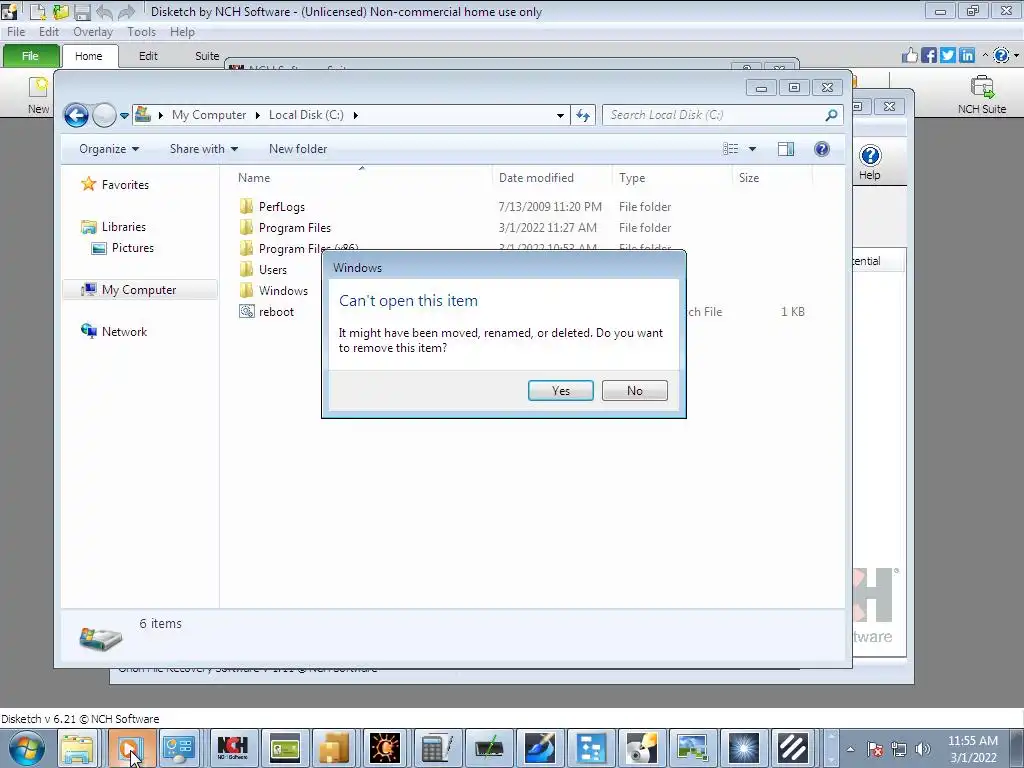This screenshot has height=768, width=1024.
Task: Click My Computer in the address breadcrumb
Action: click(209, 115)
